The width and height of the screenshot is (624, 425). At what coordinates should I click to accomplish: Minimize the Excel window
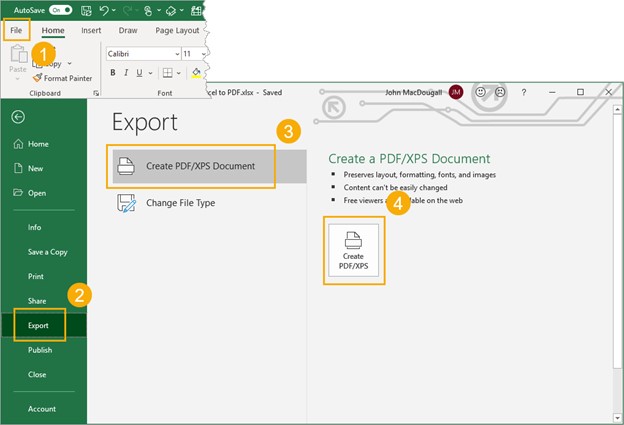552,92
